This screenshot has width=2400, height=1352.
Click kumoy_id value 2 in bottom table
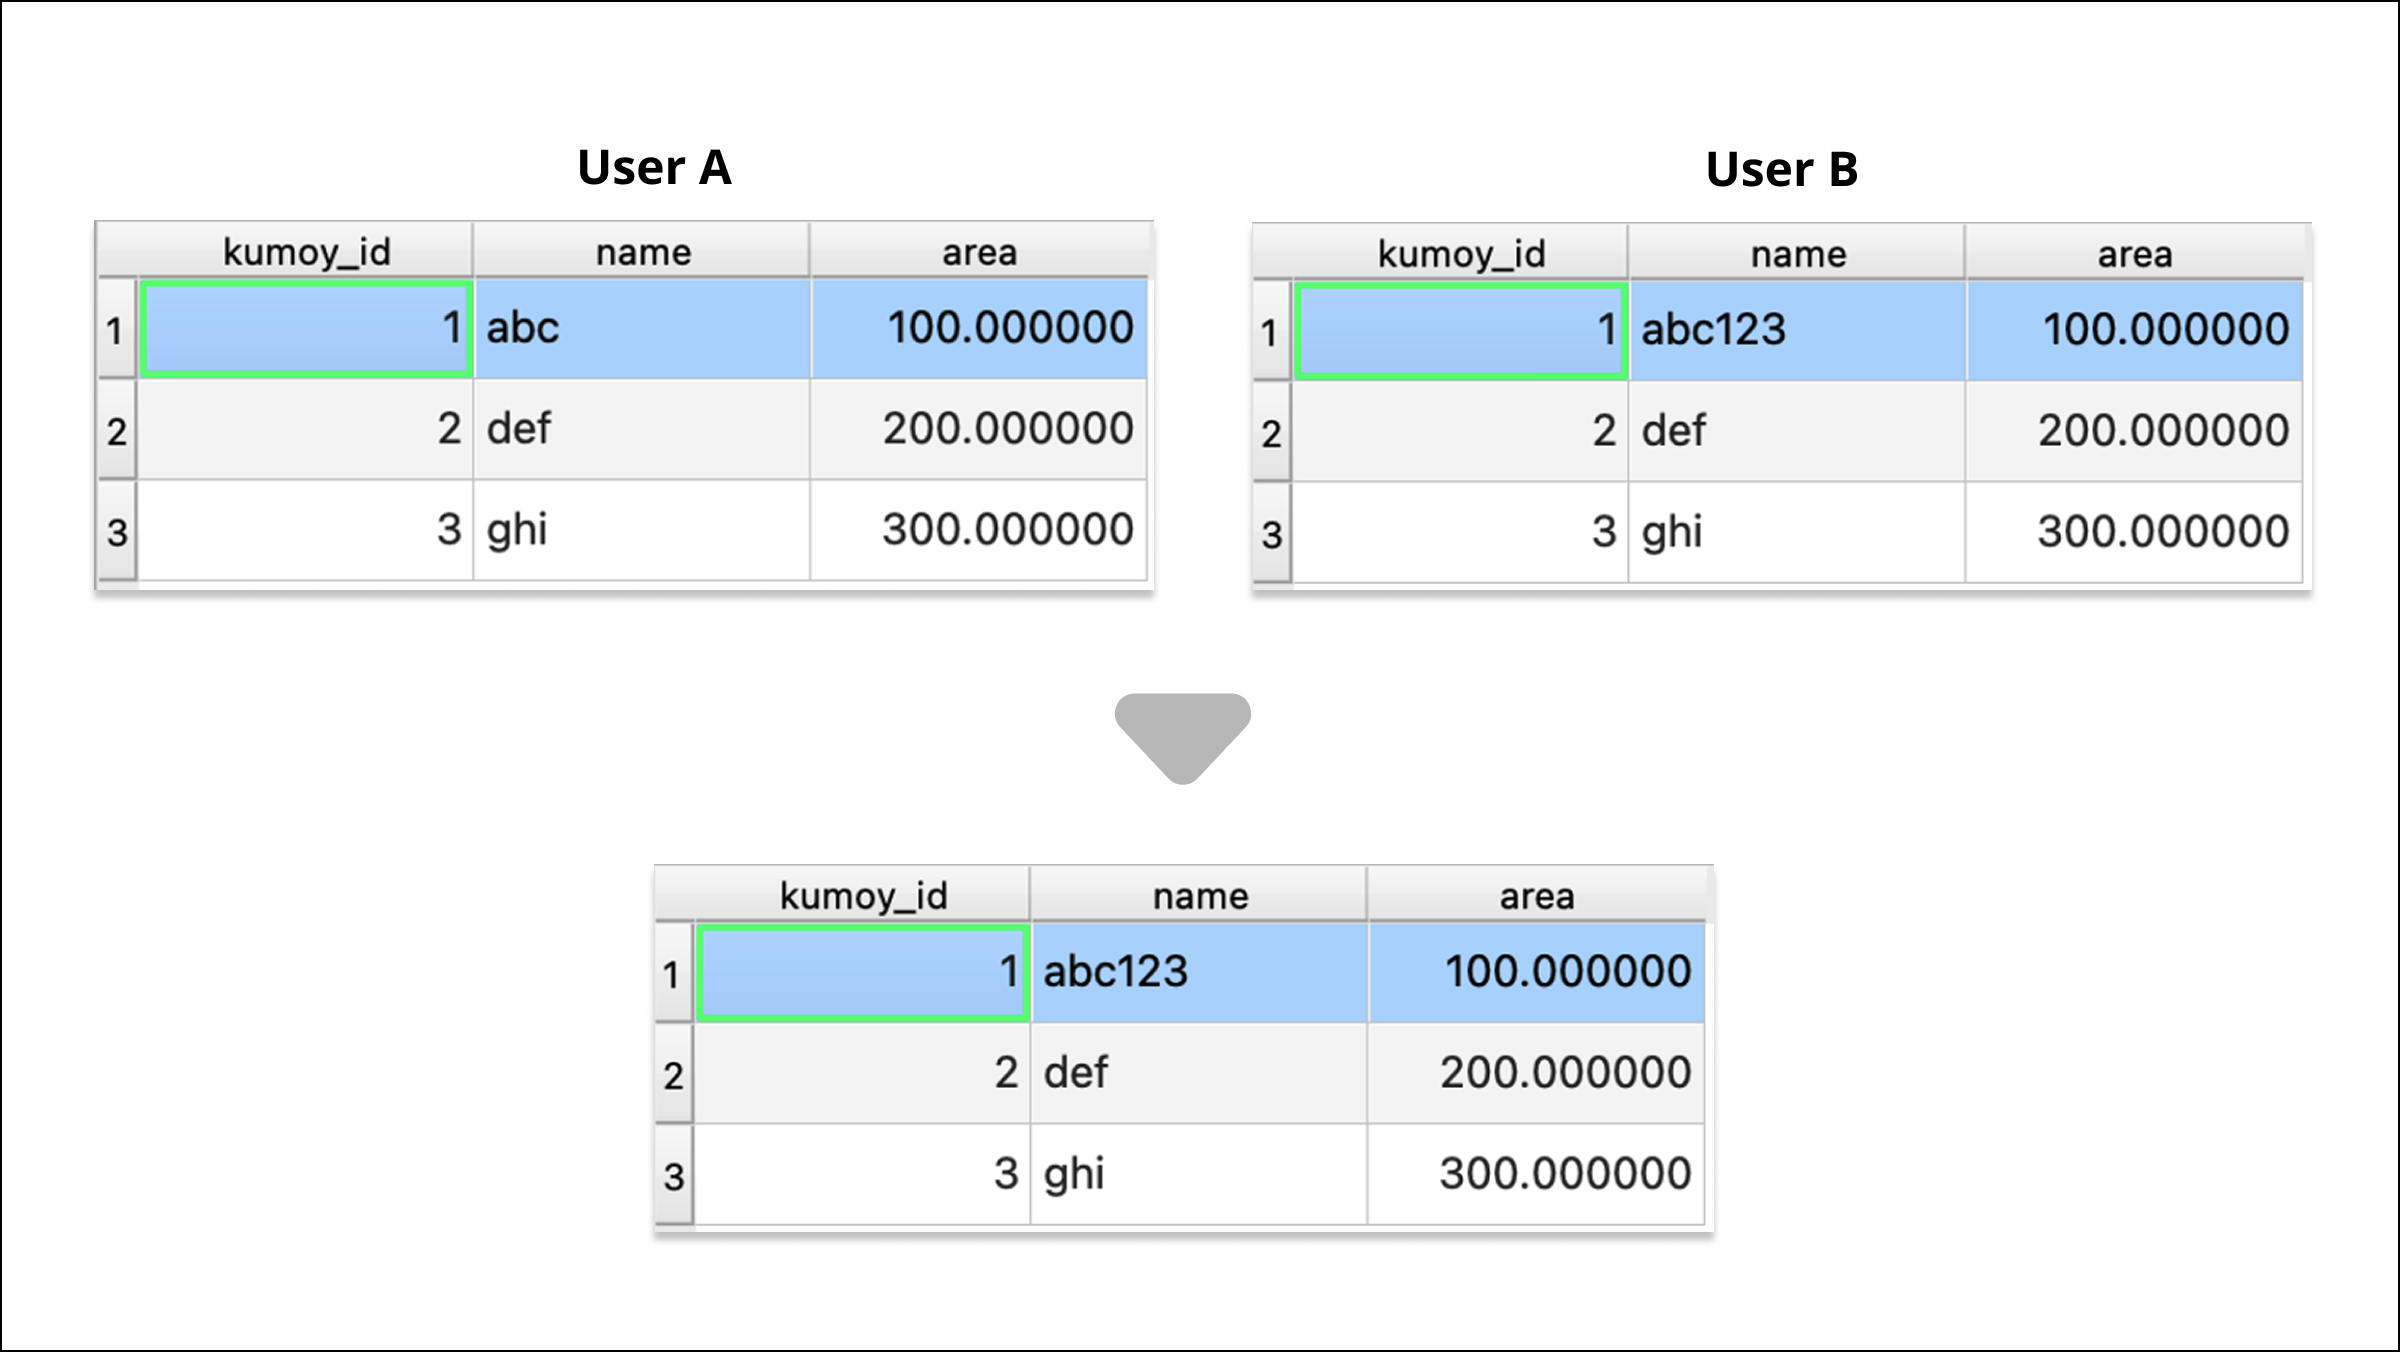pos(862,1073)
